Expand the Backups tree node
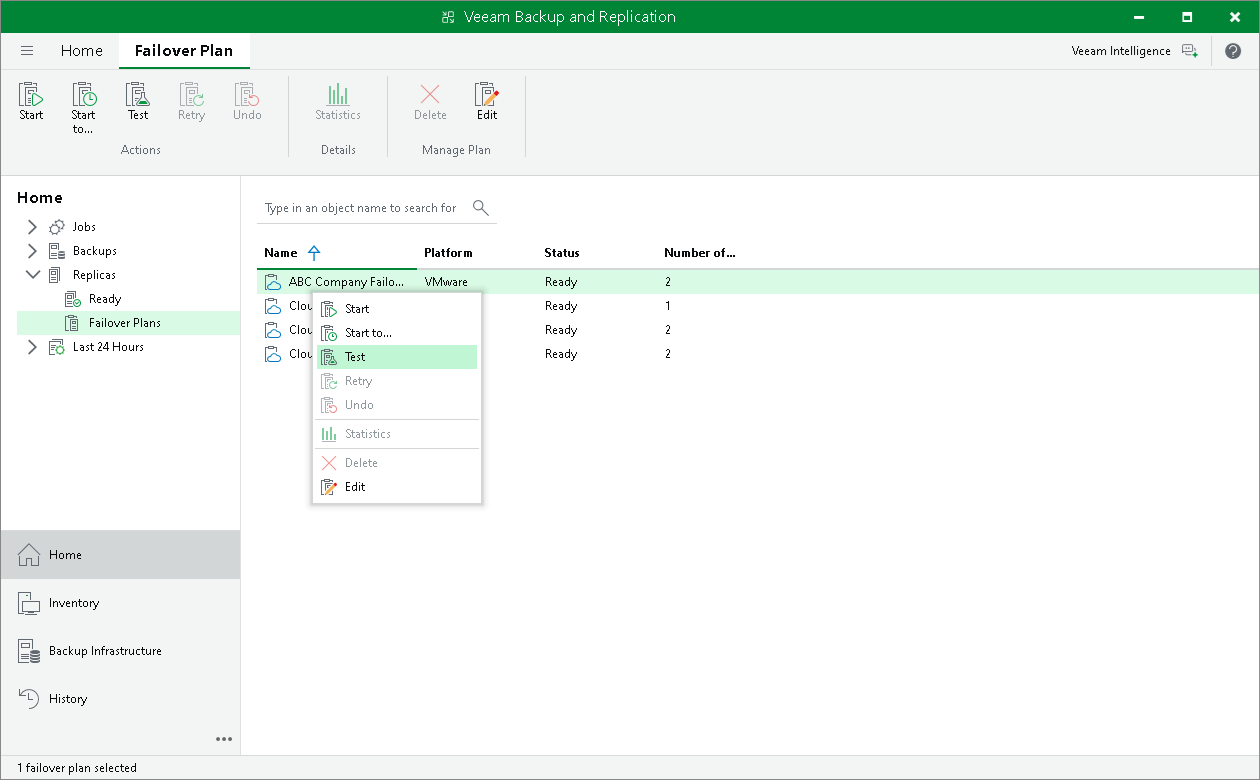The width and height of the screenshot is (1260, 780). pos(32,251)
